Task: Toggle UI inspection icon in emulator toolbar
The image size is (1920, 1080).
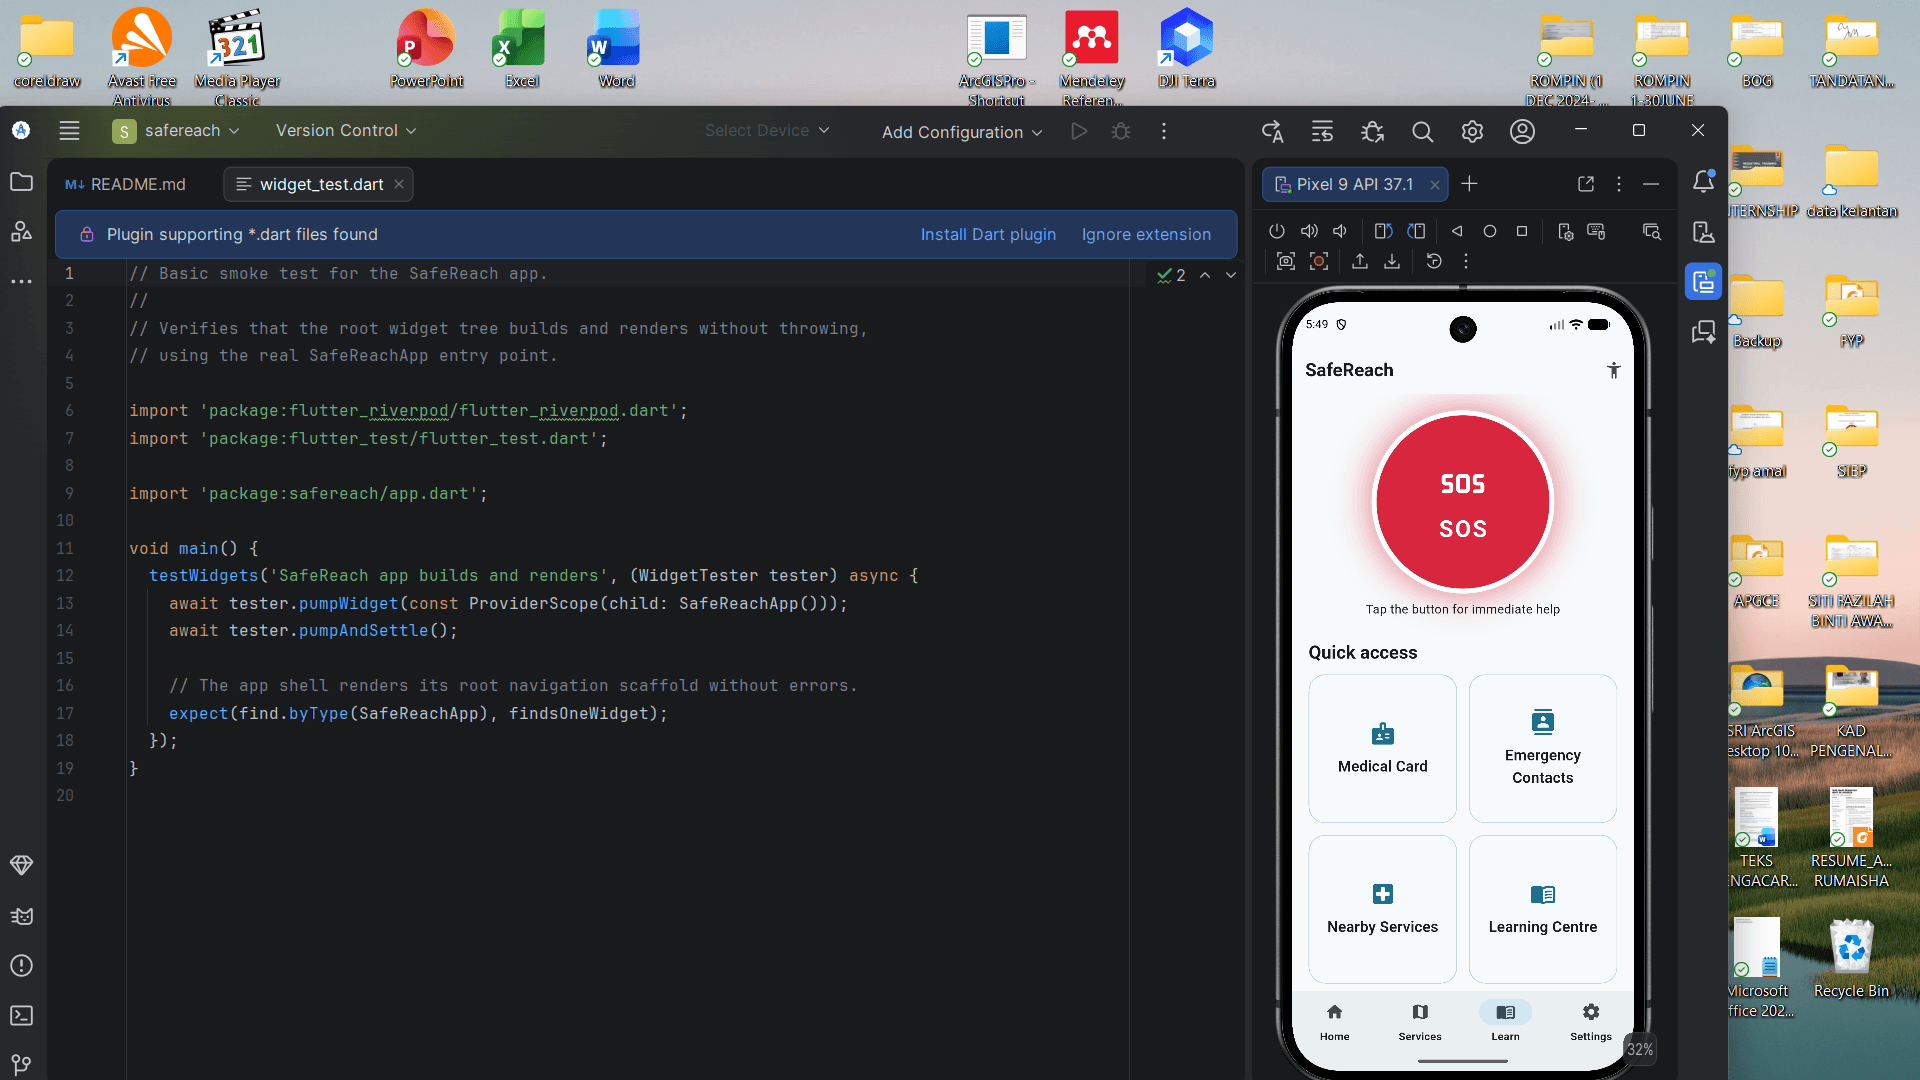Action: point(1652,232)
